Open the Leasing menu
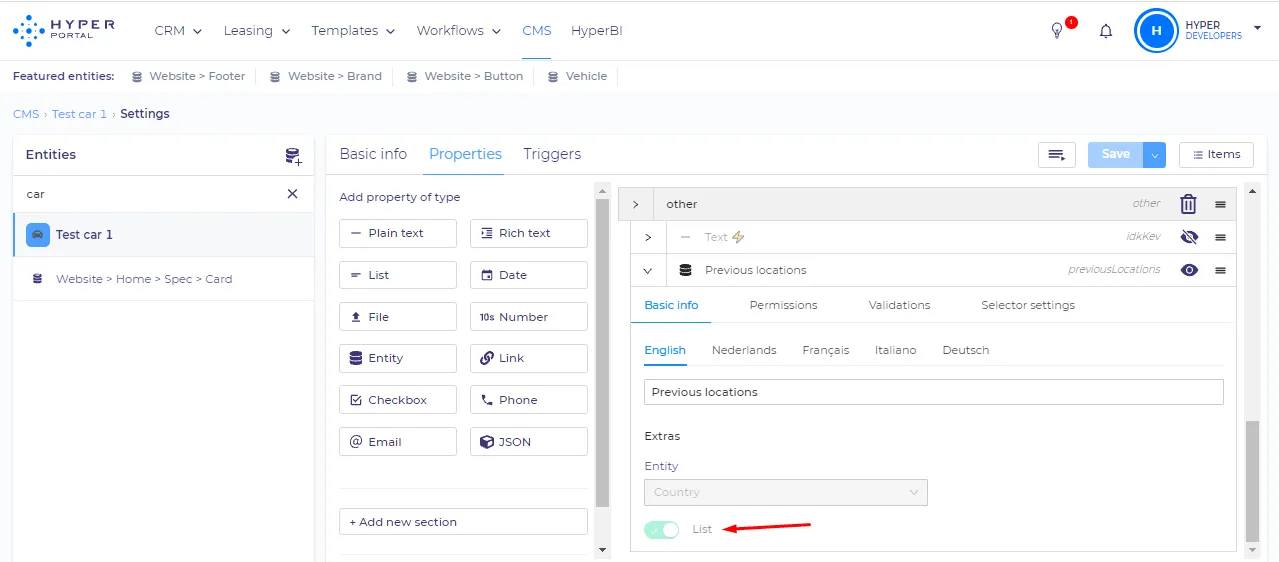This screenshot has height=562, width=1279. coord(257,31)
